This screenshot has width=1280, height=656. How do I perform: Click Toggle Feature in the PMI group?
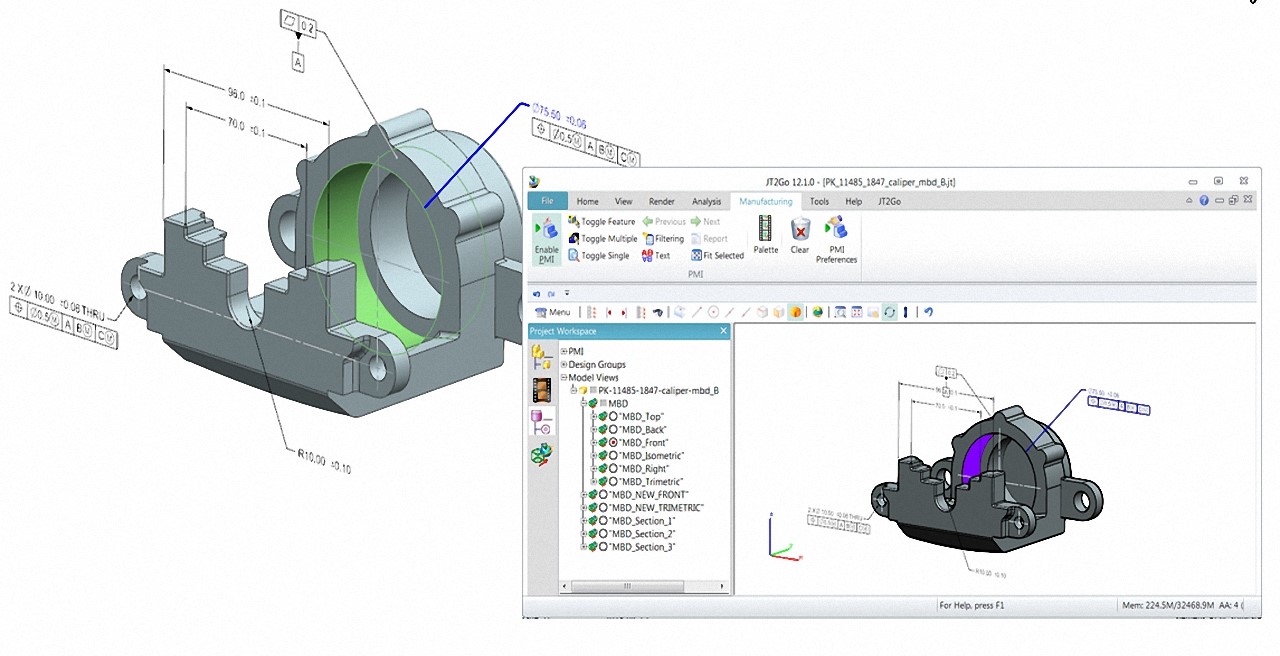601,221
